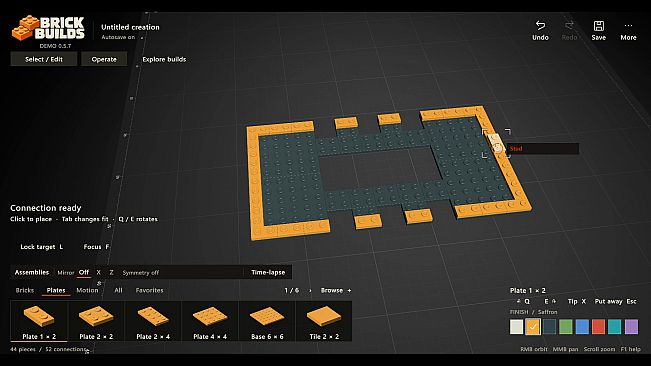Pick the red finish swatch
This screenshot has height=366, width=651.
click(x=598, y=327)
